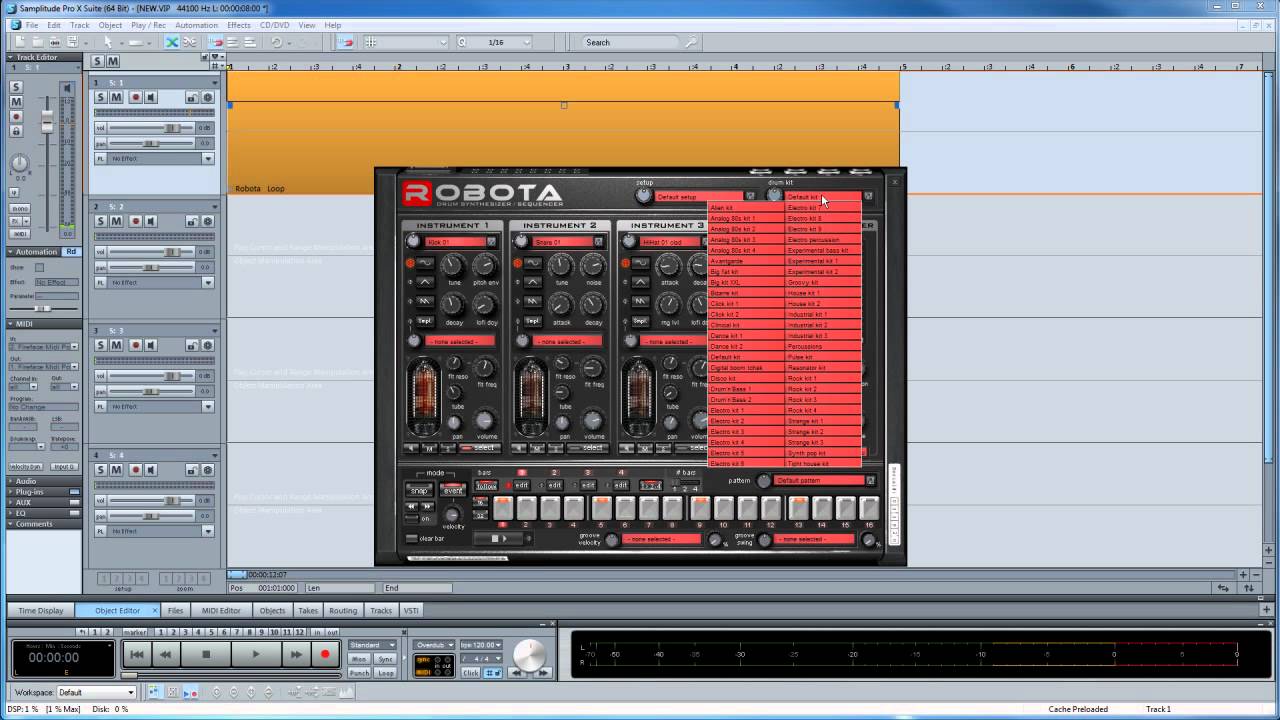Image resolution: width=1280 pixels, height=720 pixels.
Task: Lock track 1 with the padlock icon
Action: point(192,97)
